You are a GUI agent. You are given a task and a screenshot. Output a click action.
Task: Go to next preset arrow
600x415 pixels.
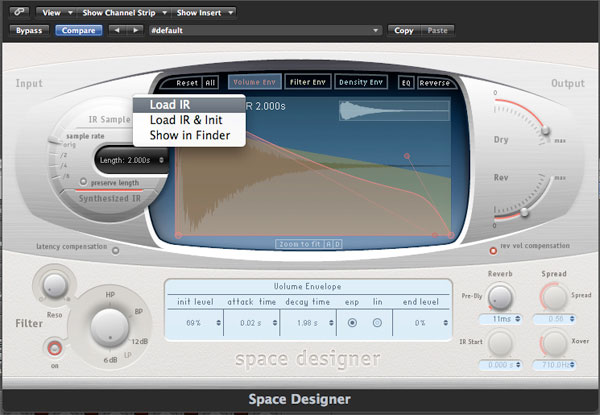[135, 30]
